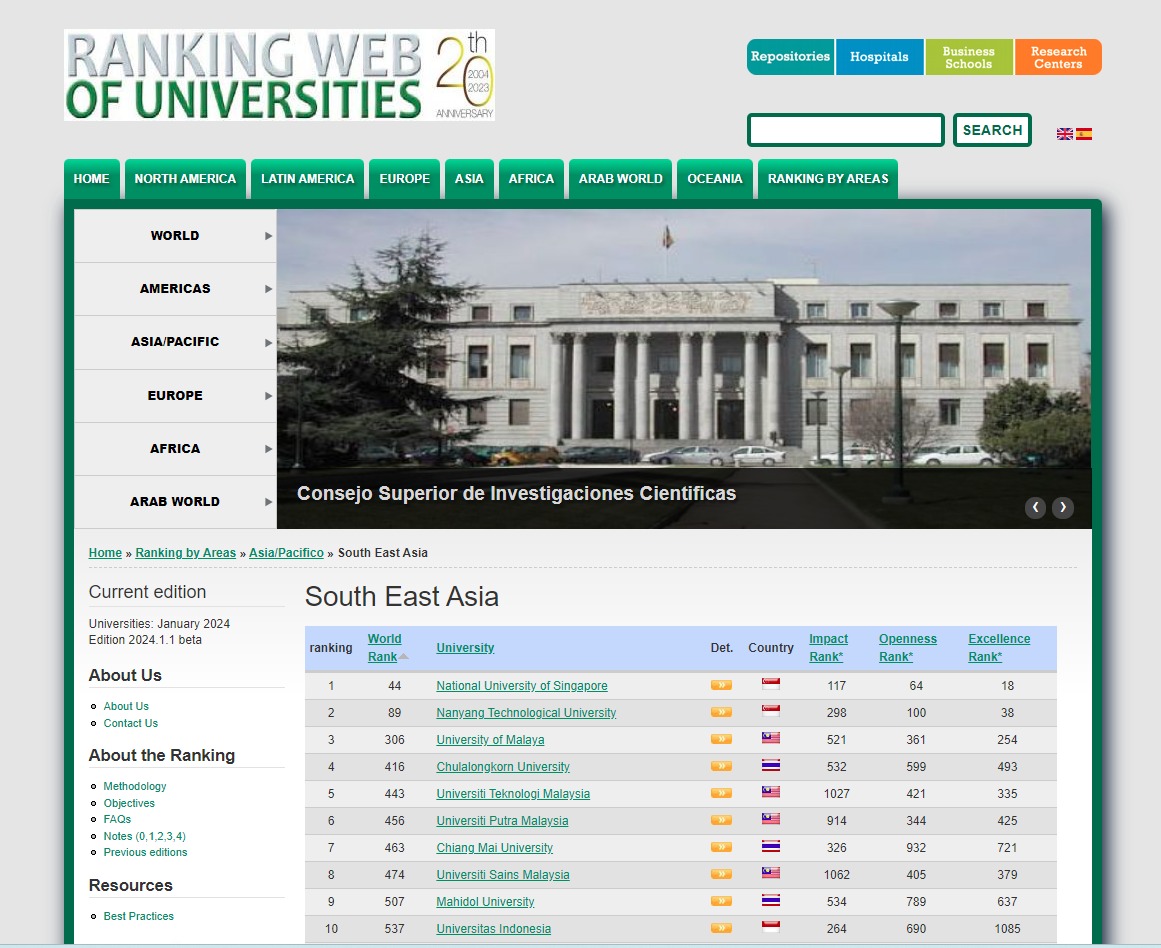The height and width of the screenshot is (948, 1161).
Task: Focus the search text field
Action: [x=846, y=130]
